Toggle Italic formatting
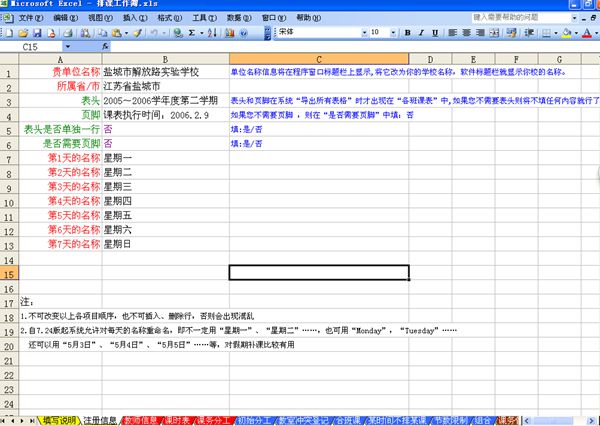Screen dimensions: 600x426 [421, 33]
